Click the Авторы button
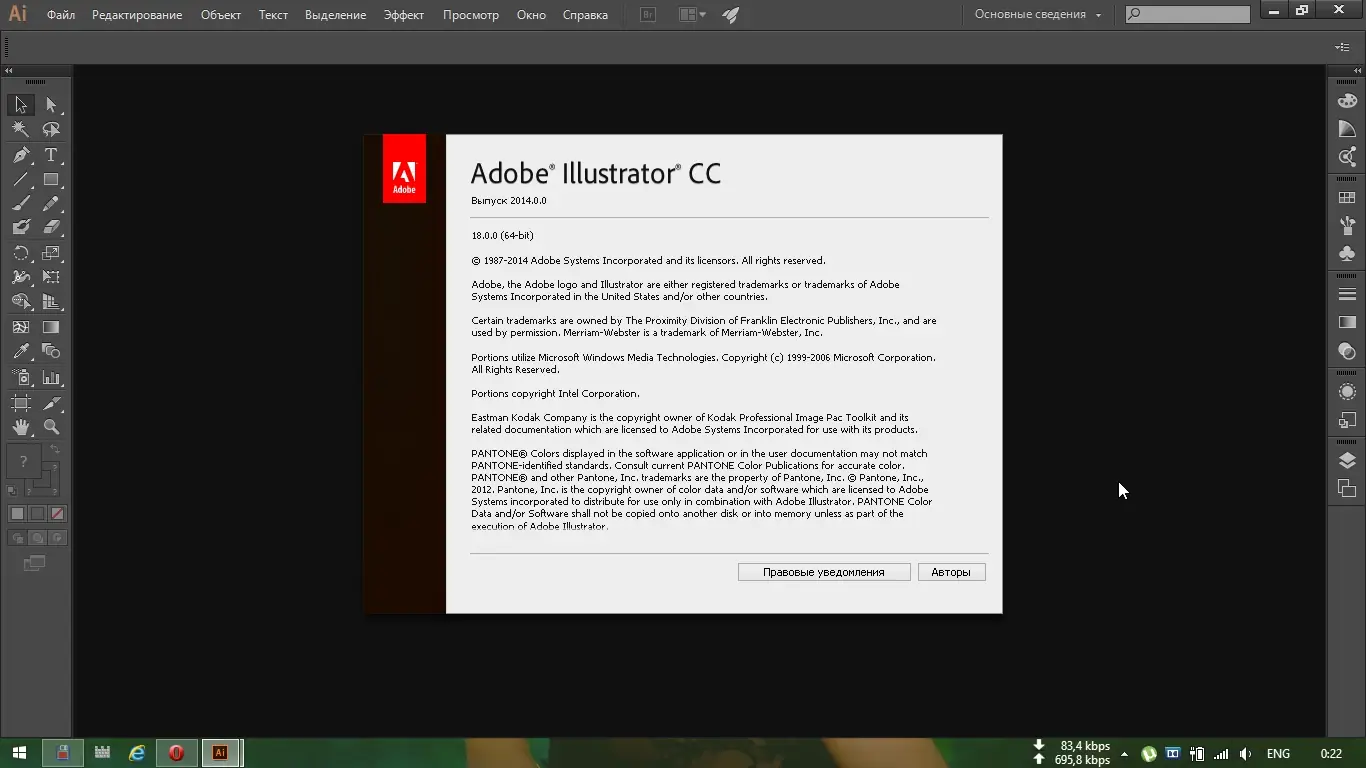The height and width of the screenshot is (768, 1366). pyautogui.click(x=950, y=571)
